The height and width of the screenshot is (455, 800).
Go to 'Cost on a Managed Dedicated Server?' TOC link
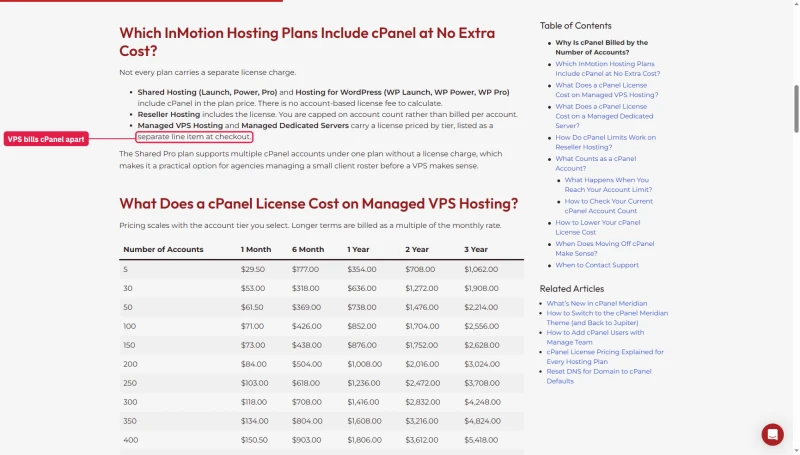pos(604,116)
